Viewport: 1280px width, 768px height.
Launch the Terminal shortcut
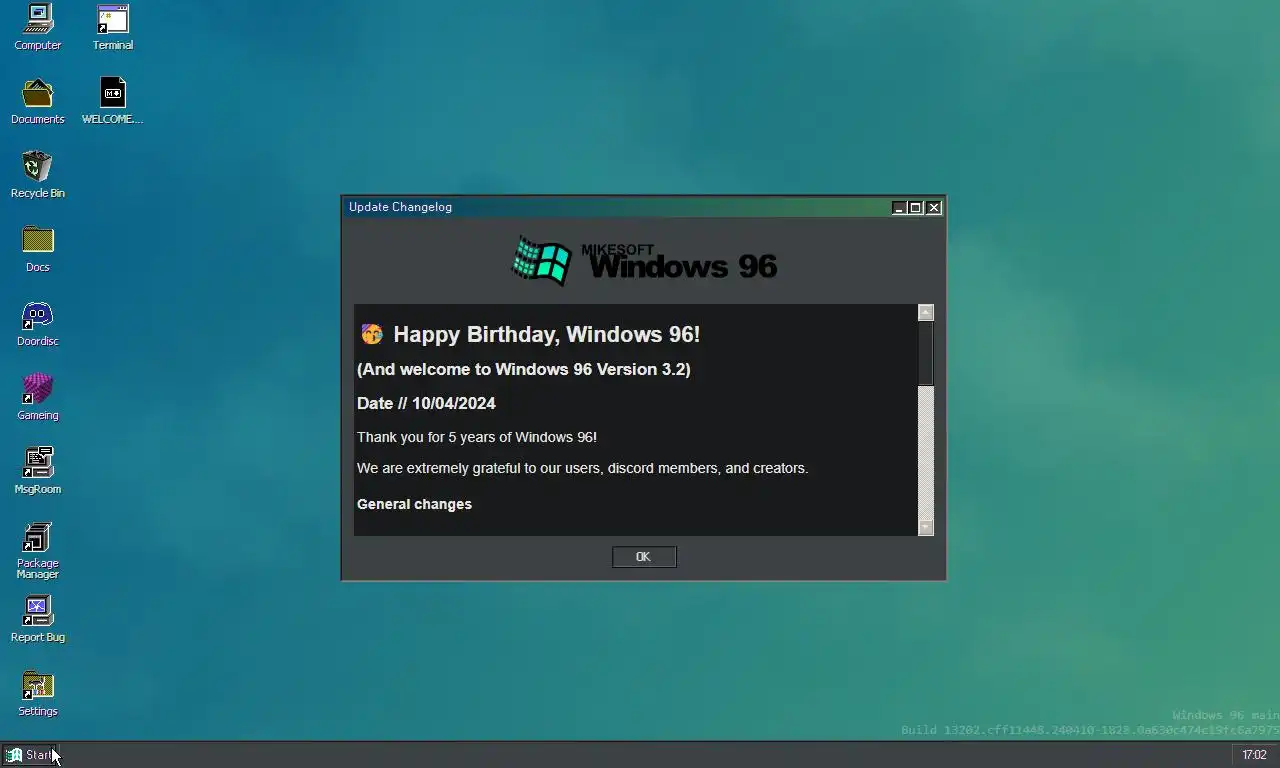tap(113, 28)
